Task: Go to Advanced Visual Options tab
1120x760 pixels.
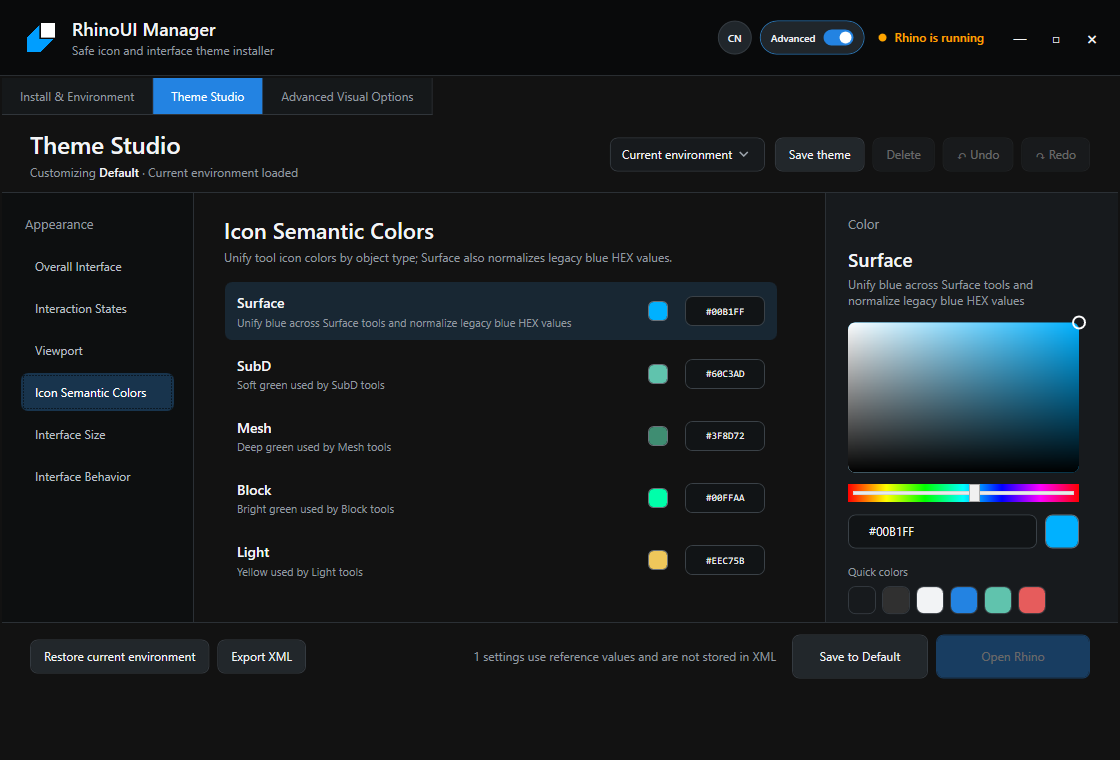Action: coord(347,96)
